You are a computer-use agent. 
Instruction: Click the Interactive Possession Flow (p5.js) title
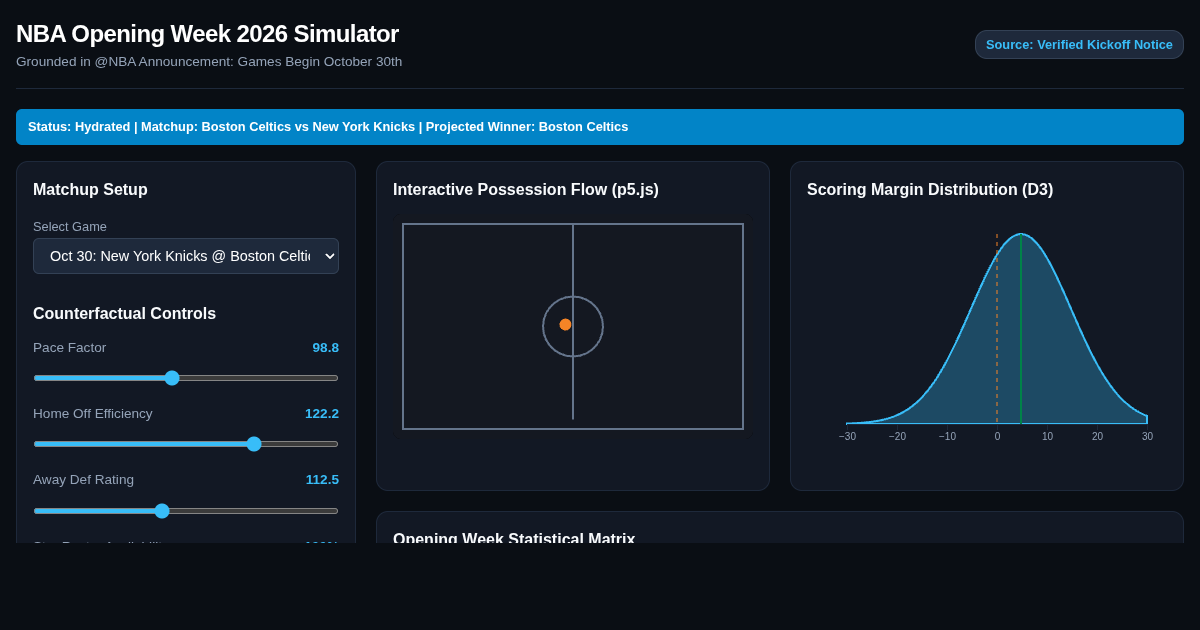(x=526, y=190)
